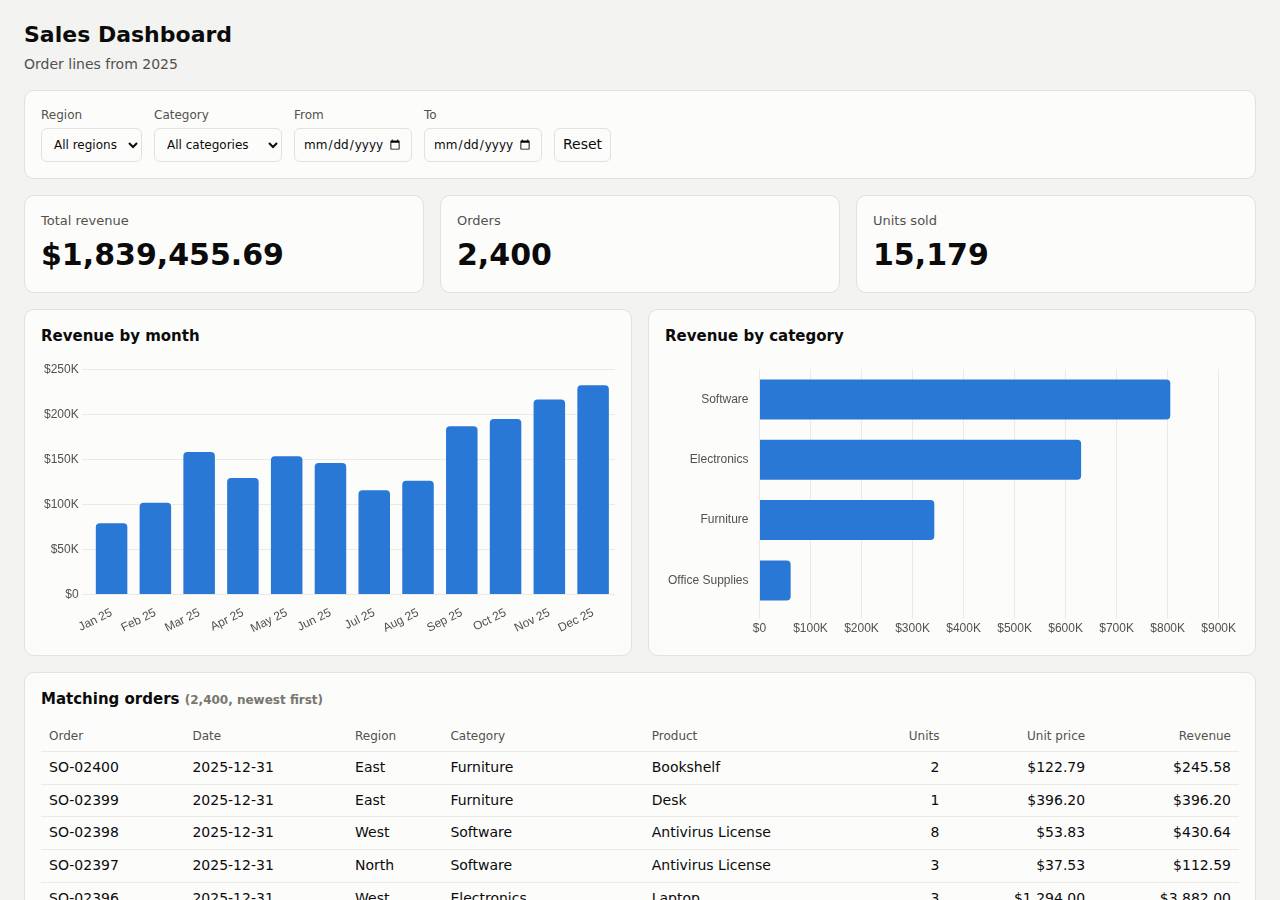Click the Units sold value 15,179
Screen dimensions: 1280x900
[x=931, y=255]
